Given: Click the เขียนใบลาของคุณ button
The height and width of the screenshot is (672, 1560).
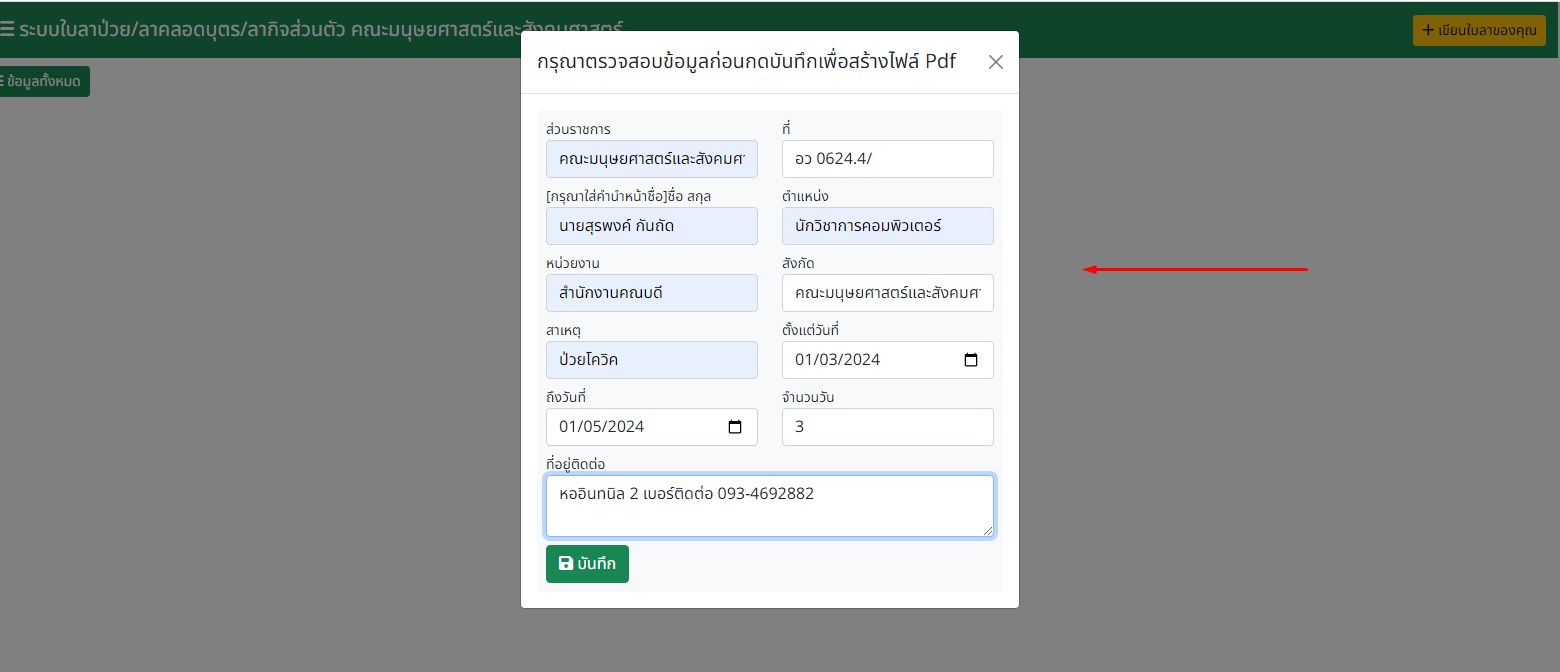Looking at the screenshot, I should [x=1479, y=30].
